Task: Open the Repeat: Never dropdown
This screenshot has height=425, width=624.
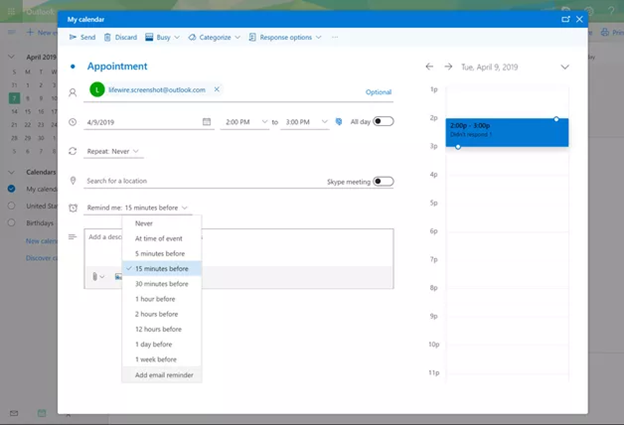Action: 113,151
